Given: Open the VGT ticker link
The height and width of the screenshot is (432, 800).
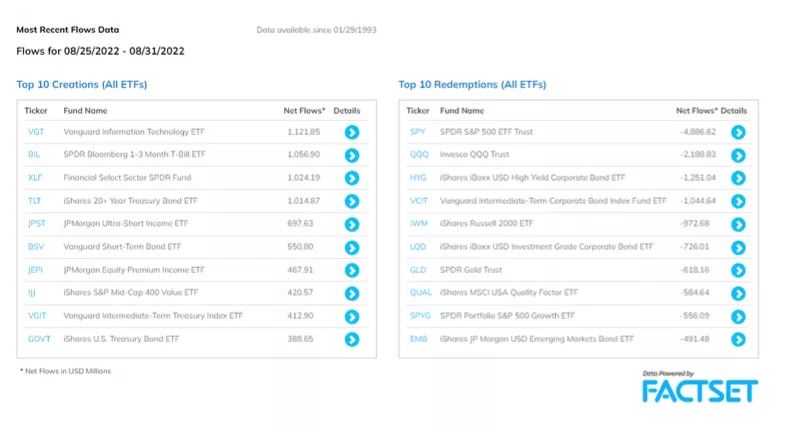Looking at the screenshot, I should click(36, 132).
